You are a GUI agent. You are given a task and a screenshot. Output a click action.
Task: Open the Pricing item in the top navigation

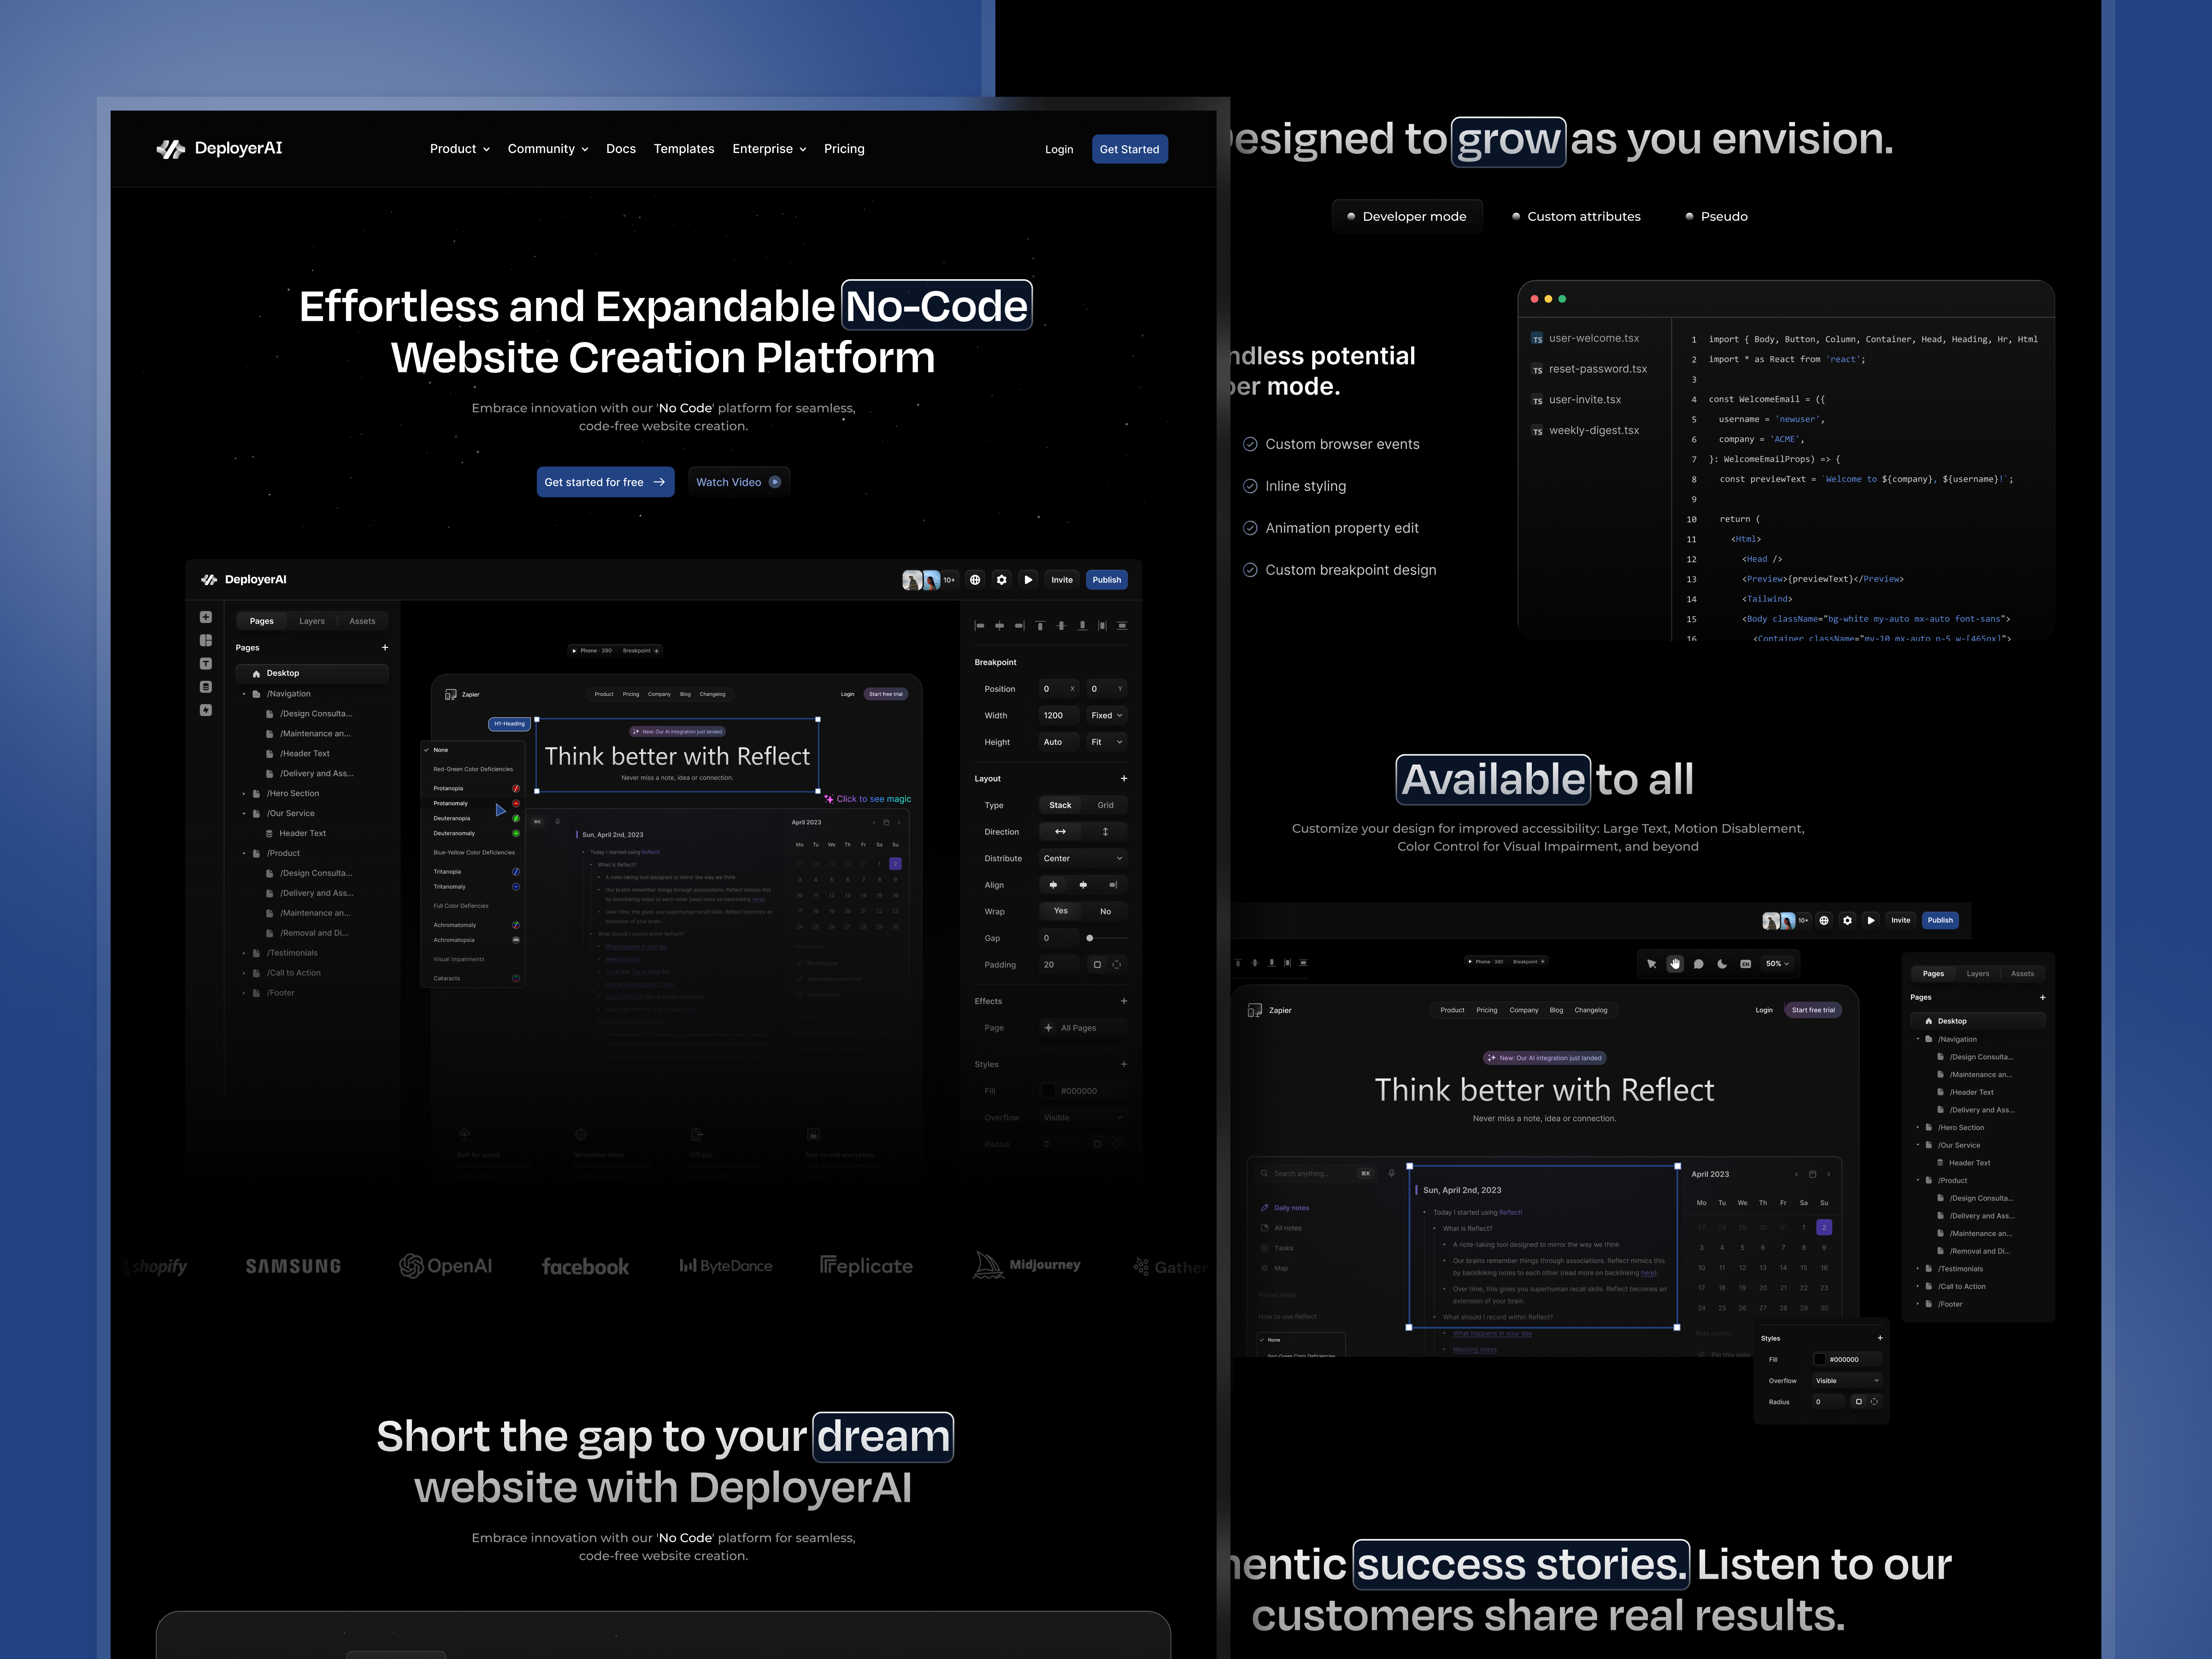844,148
